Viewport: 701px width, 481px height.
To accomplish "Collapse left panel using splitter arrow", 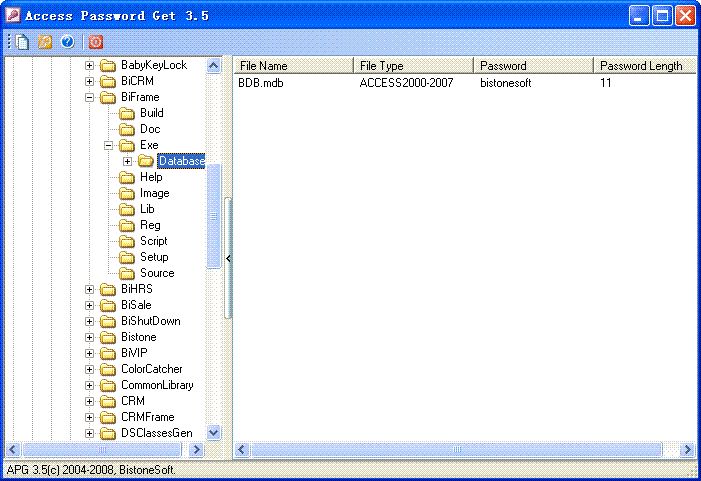I will [228, 258].
